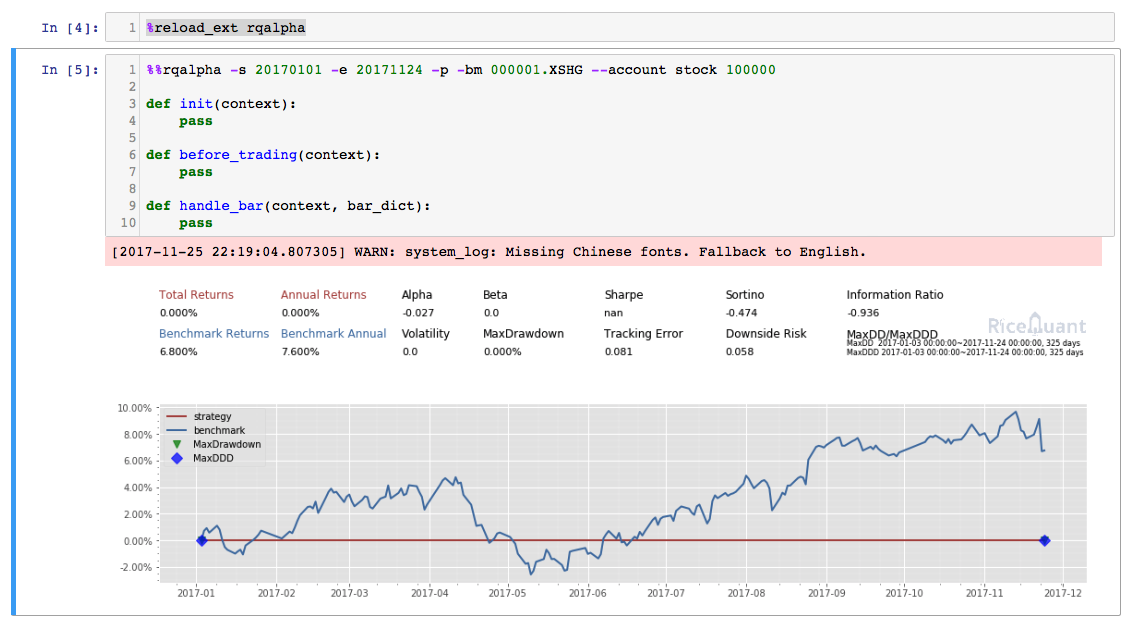Screen dimensions: 1136x627
Task: Click the 2017-12 x-axis label
Action: [x=1063, y=593]
